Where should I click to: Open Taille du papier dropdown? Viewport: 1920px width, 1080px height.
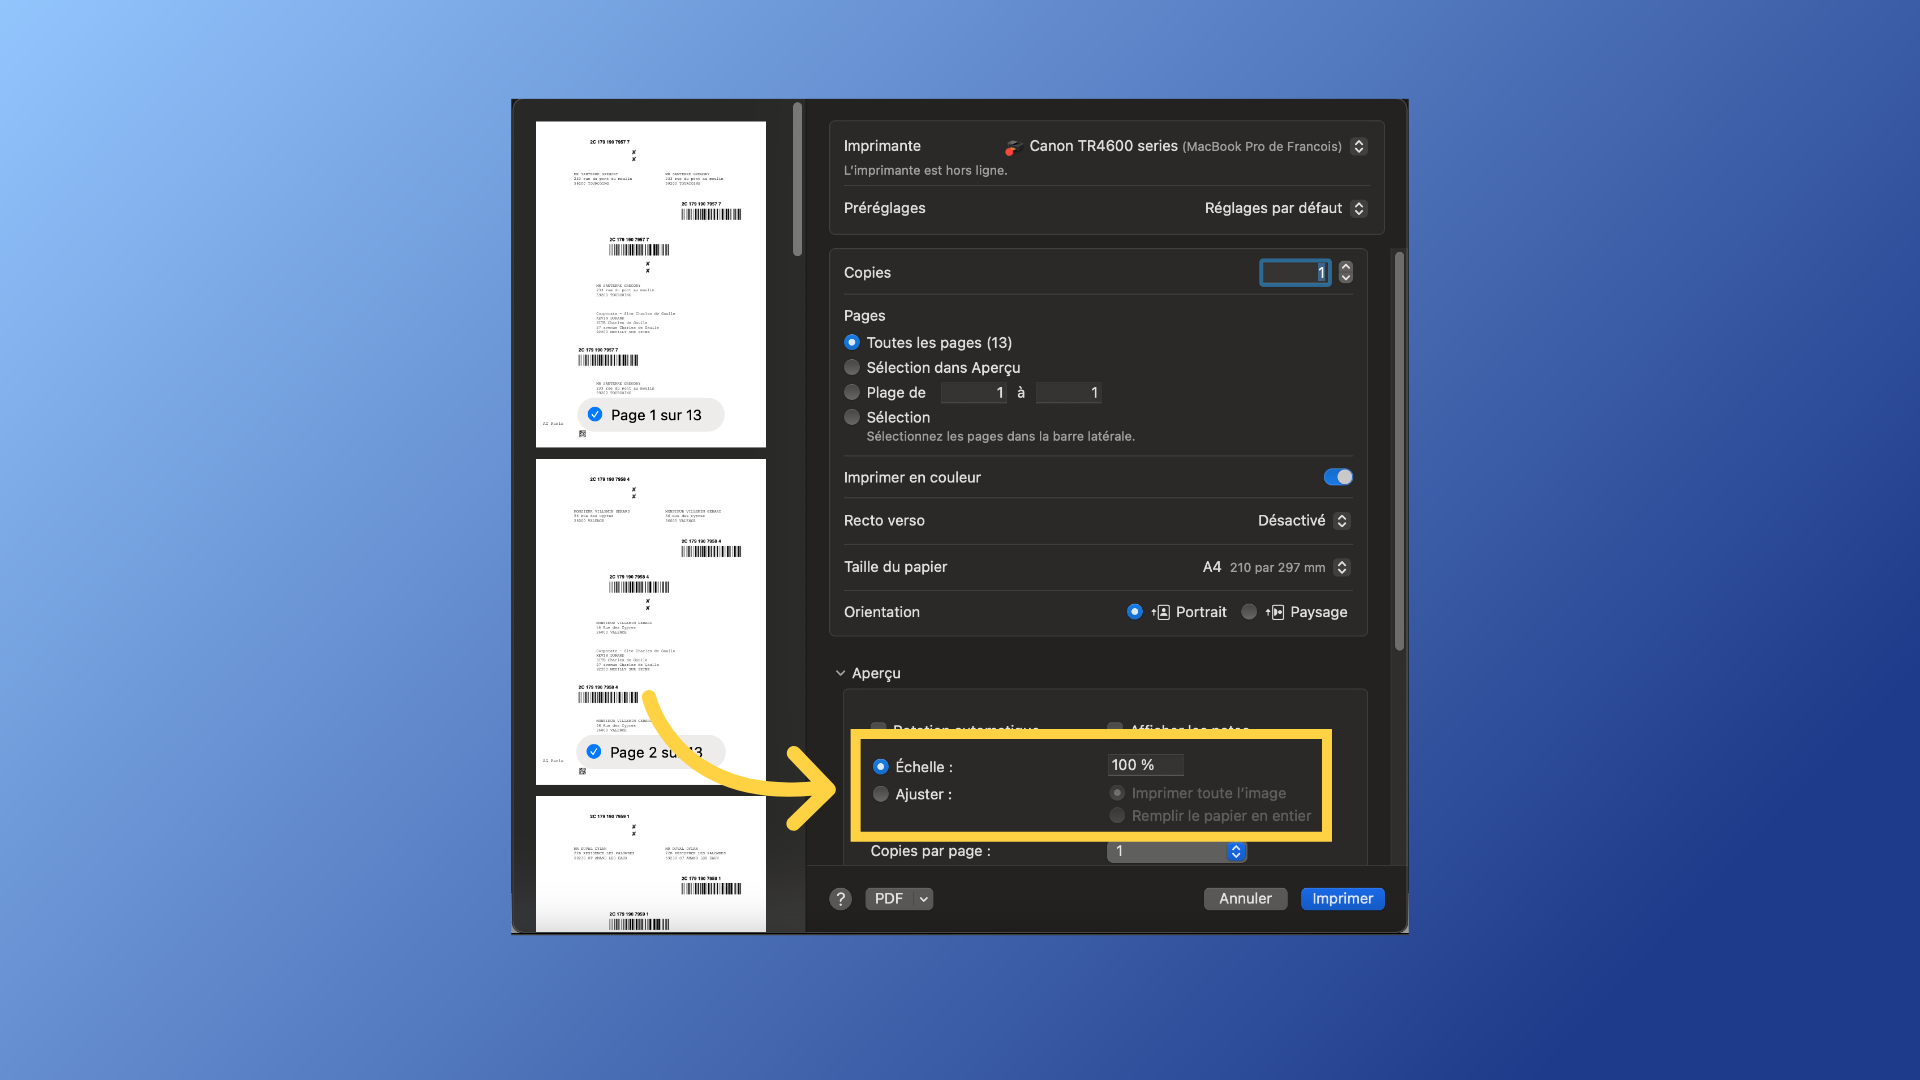coord(1342,567)
